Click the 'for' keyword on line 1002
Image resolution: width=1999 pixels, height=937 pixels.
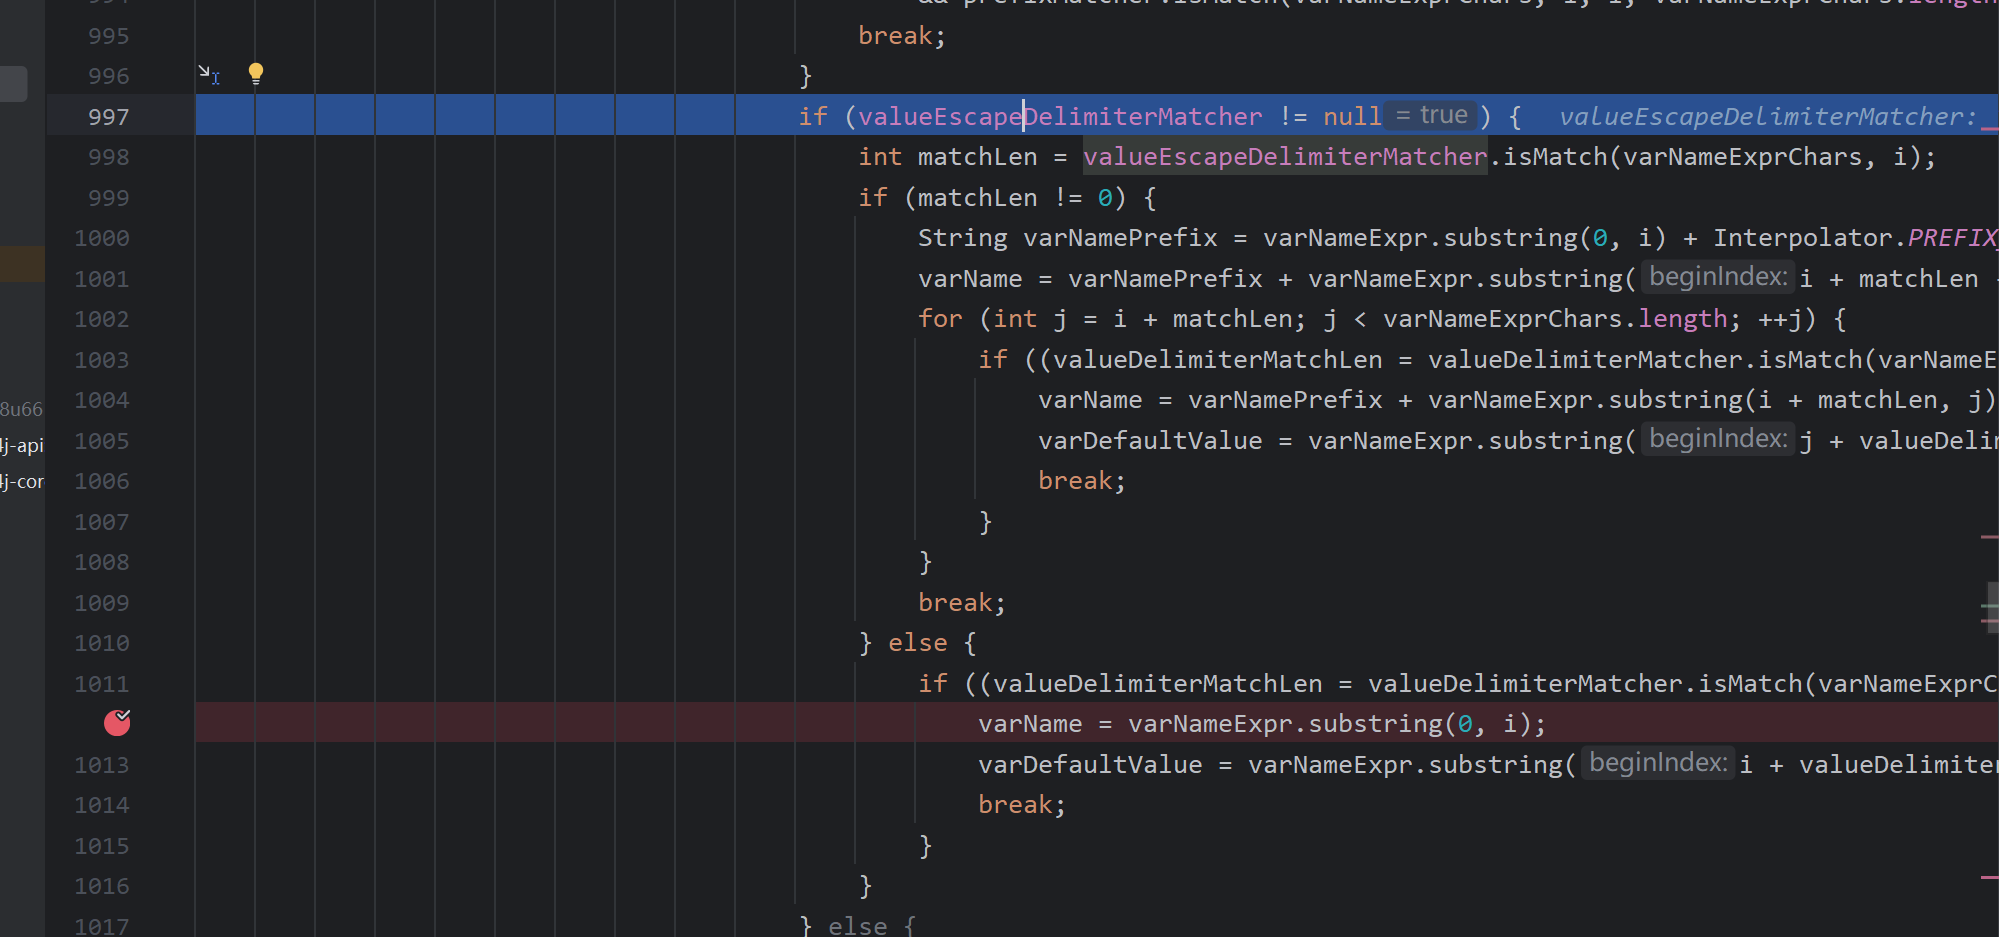pos(940,319)
